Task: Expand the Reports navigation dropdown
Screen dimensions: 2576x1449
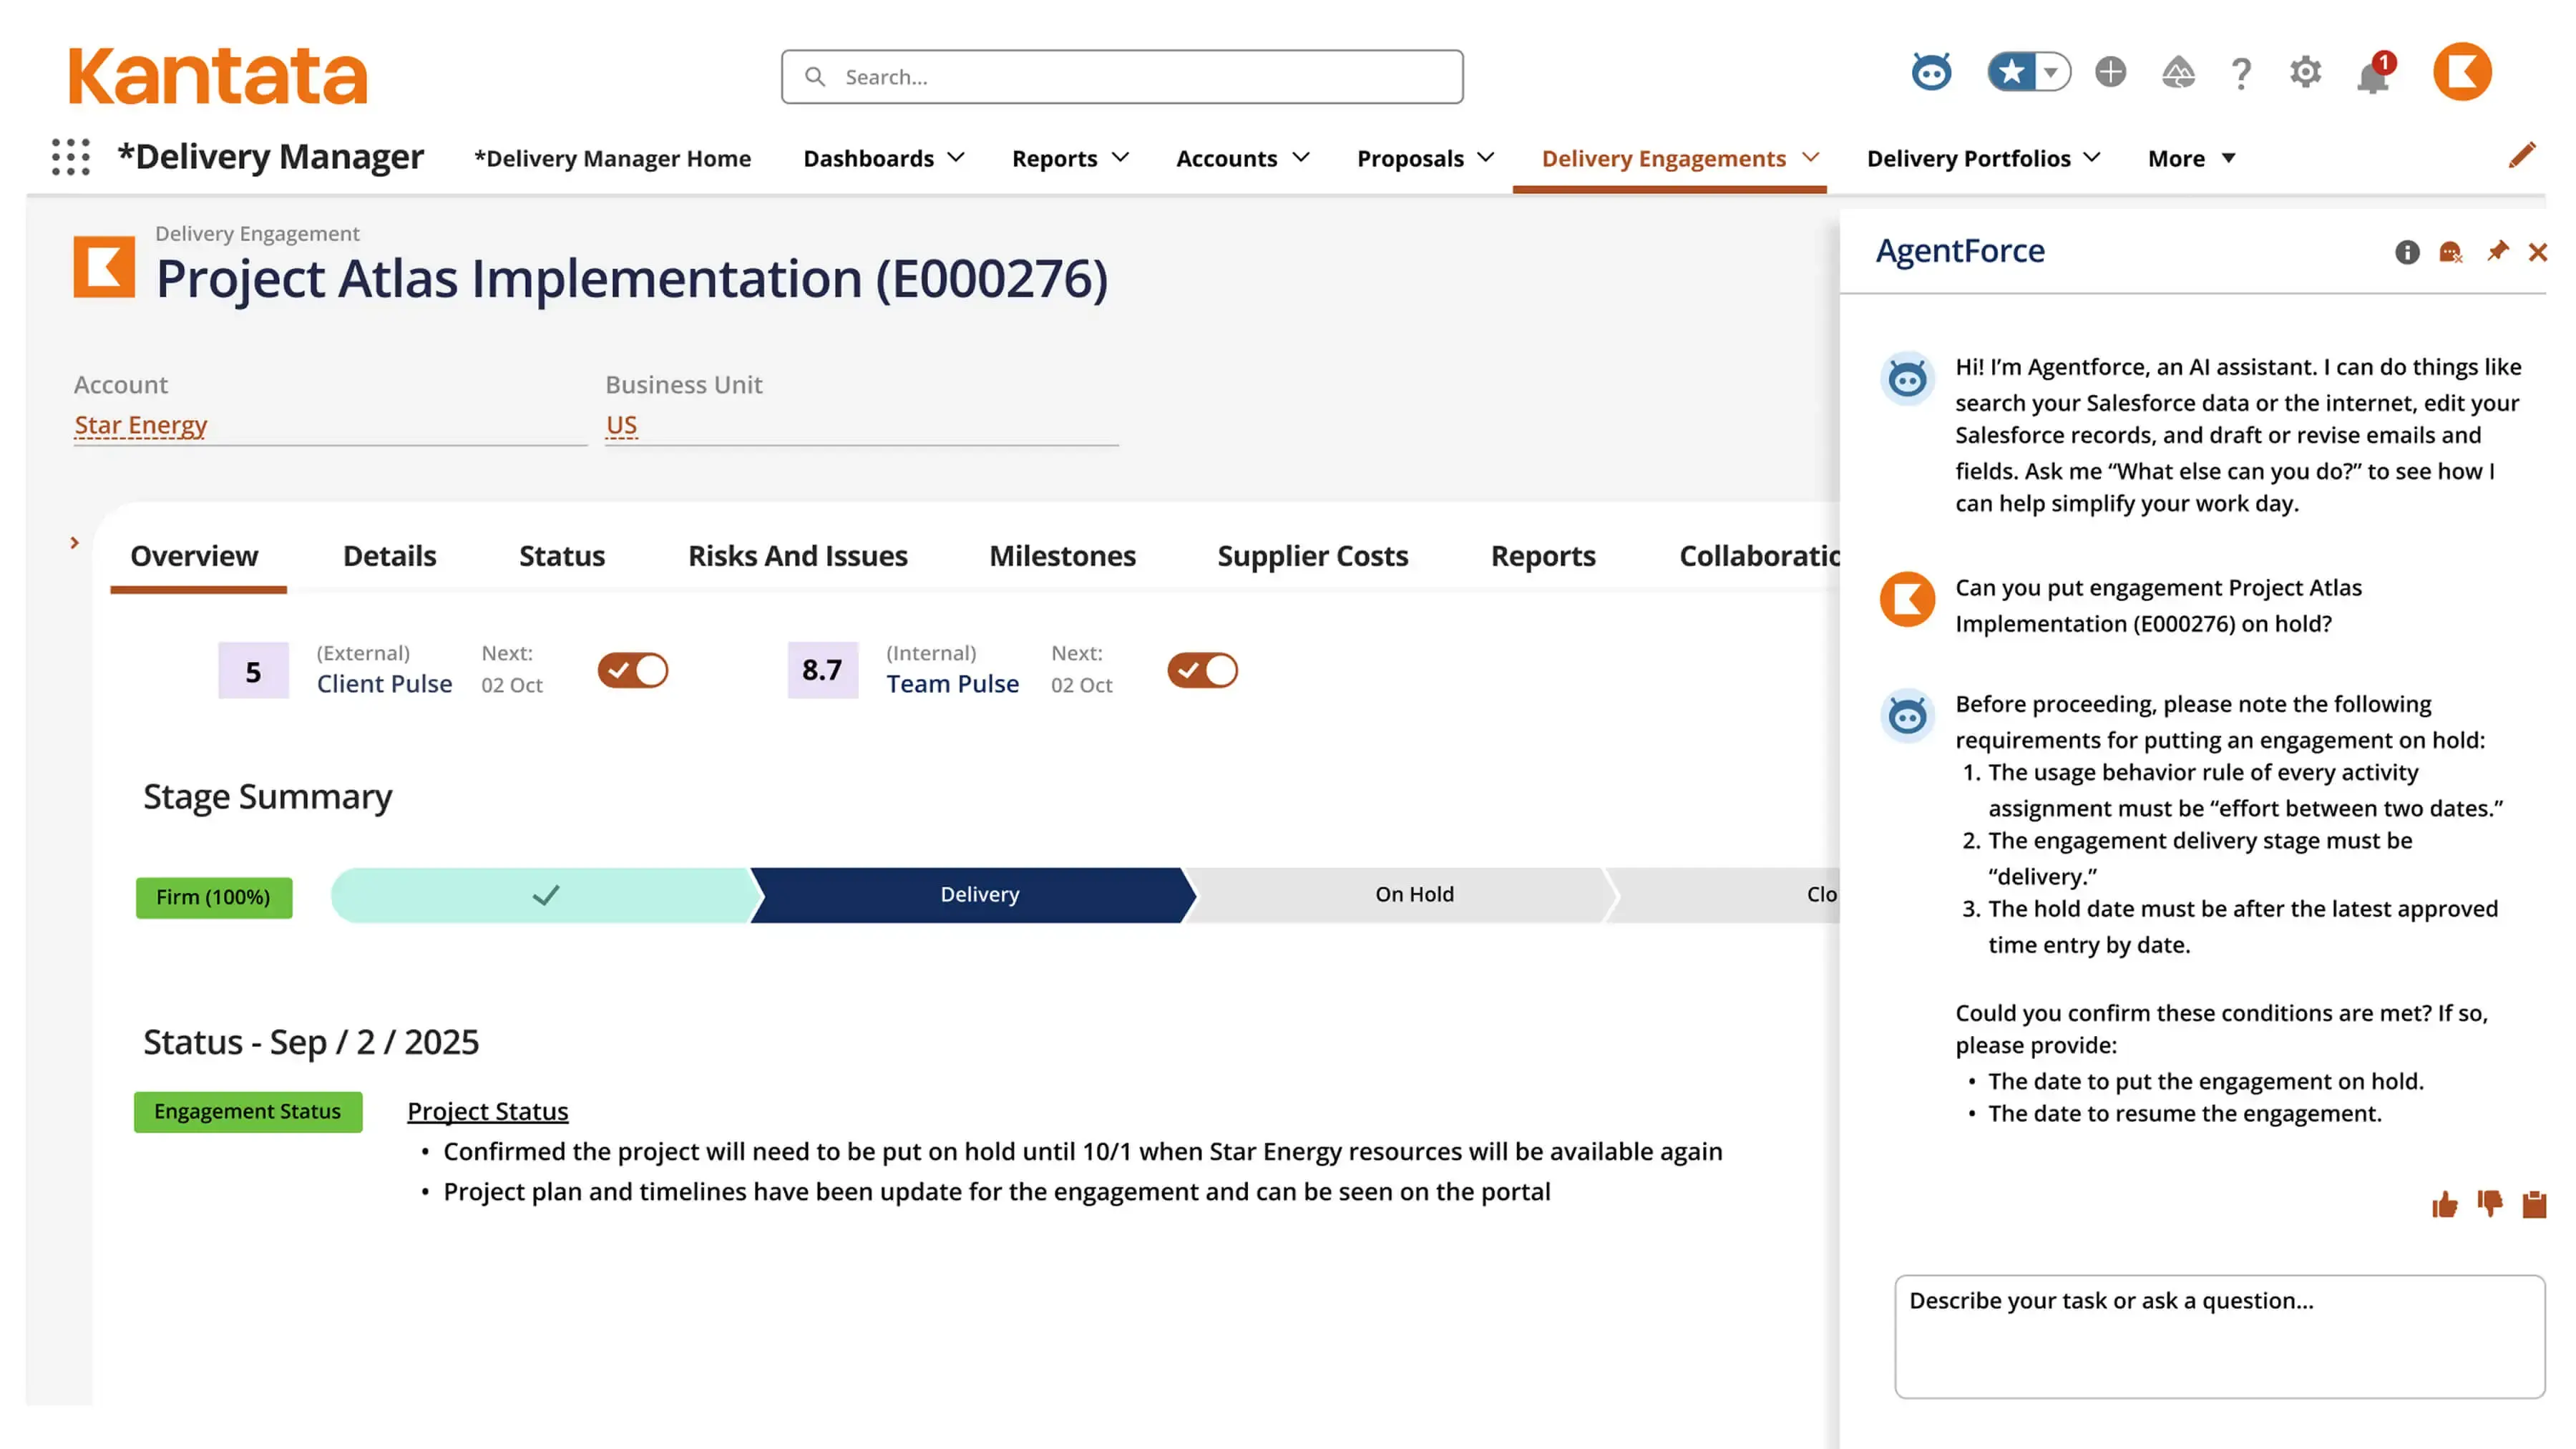Action: tap(1069, 158)
